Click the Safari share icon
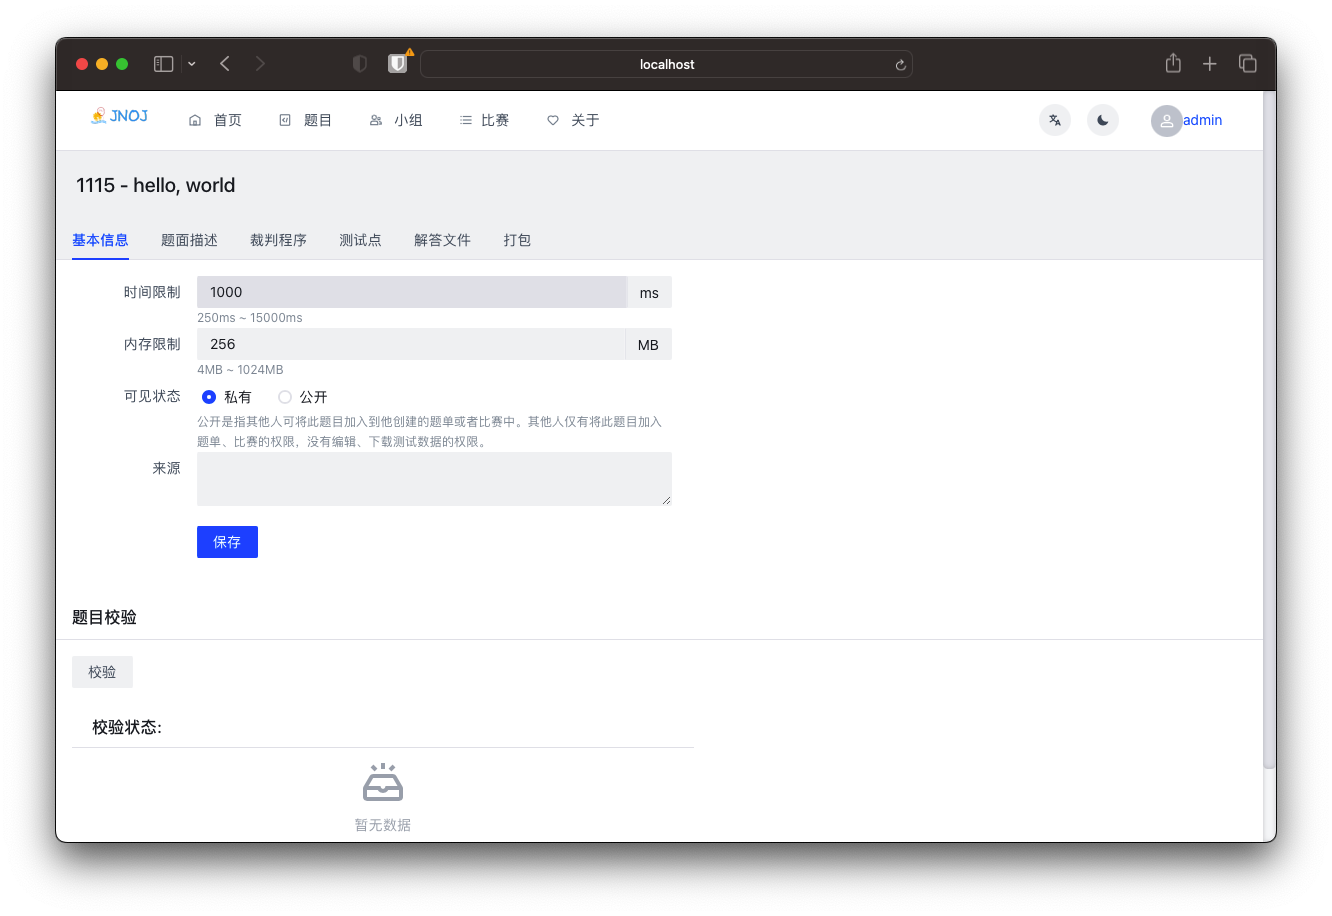The image size is (1332, 916). click(1173, 63)
